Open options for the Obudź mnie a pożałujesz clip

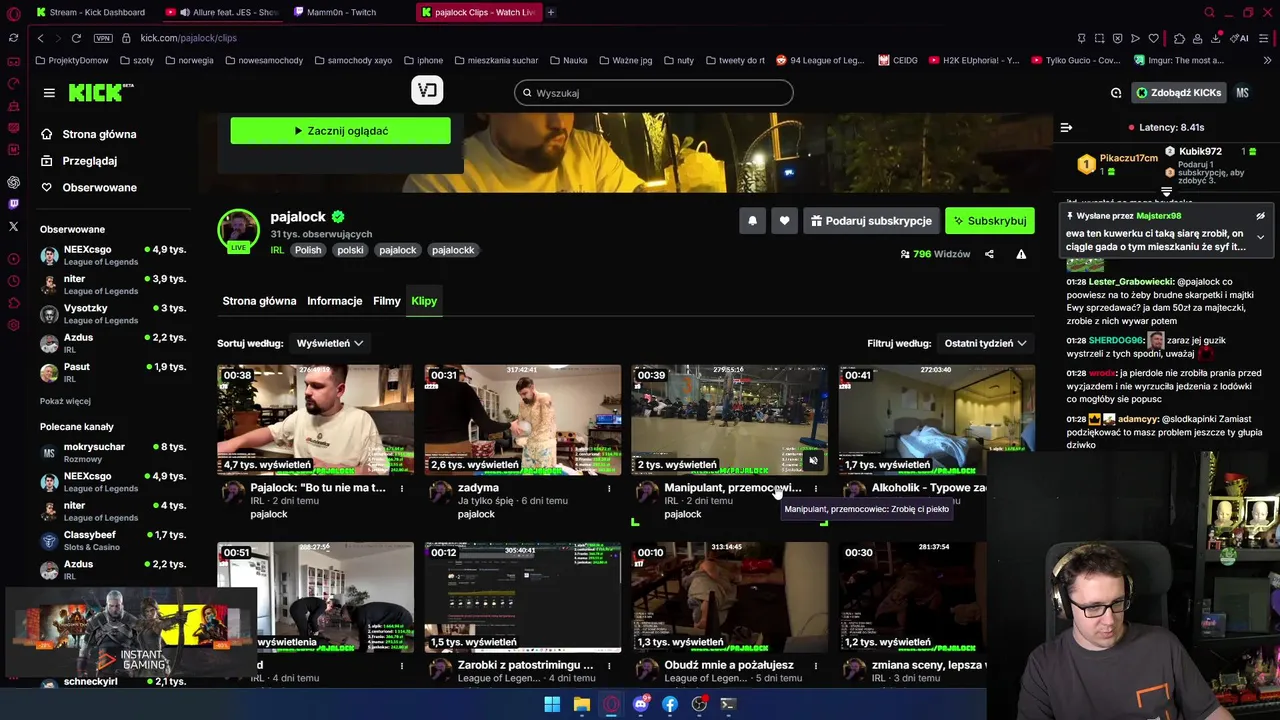[816, 665]
